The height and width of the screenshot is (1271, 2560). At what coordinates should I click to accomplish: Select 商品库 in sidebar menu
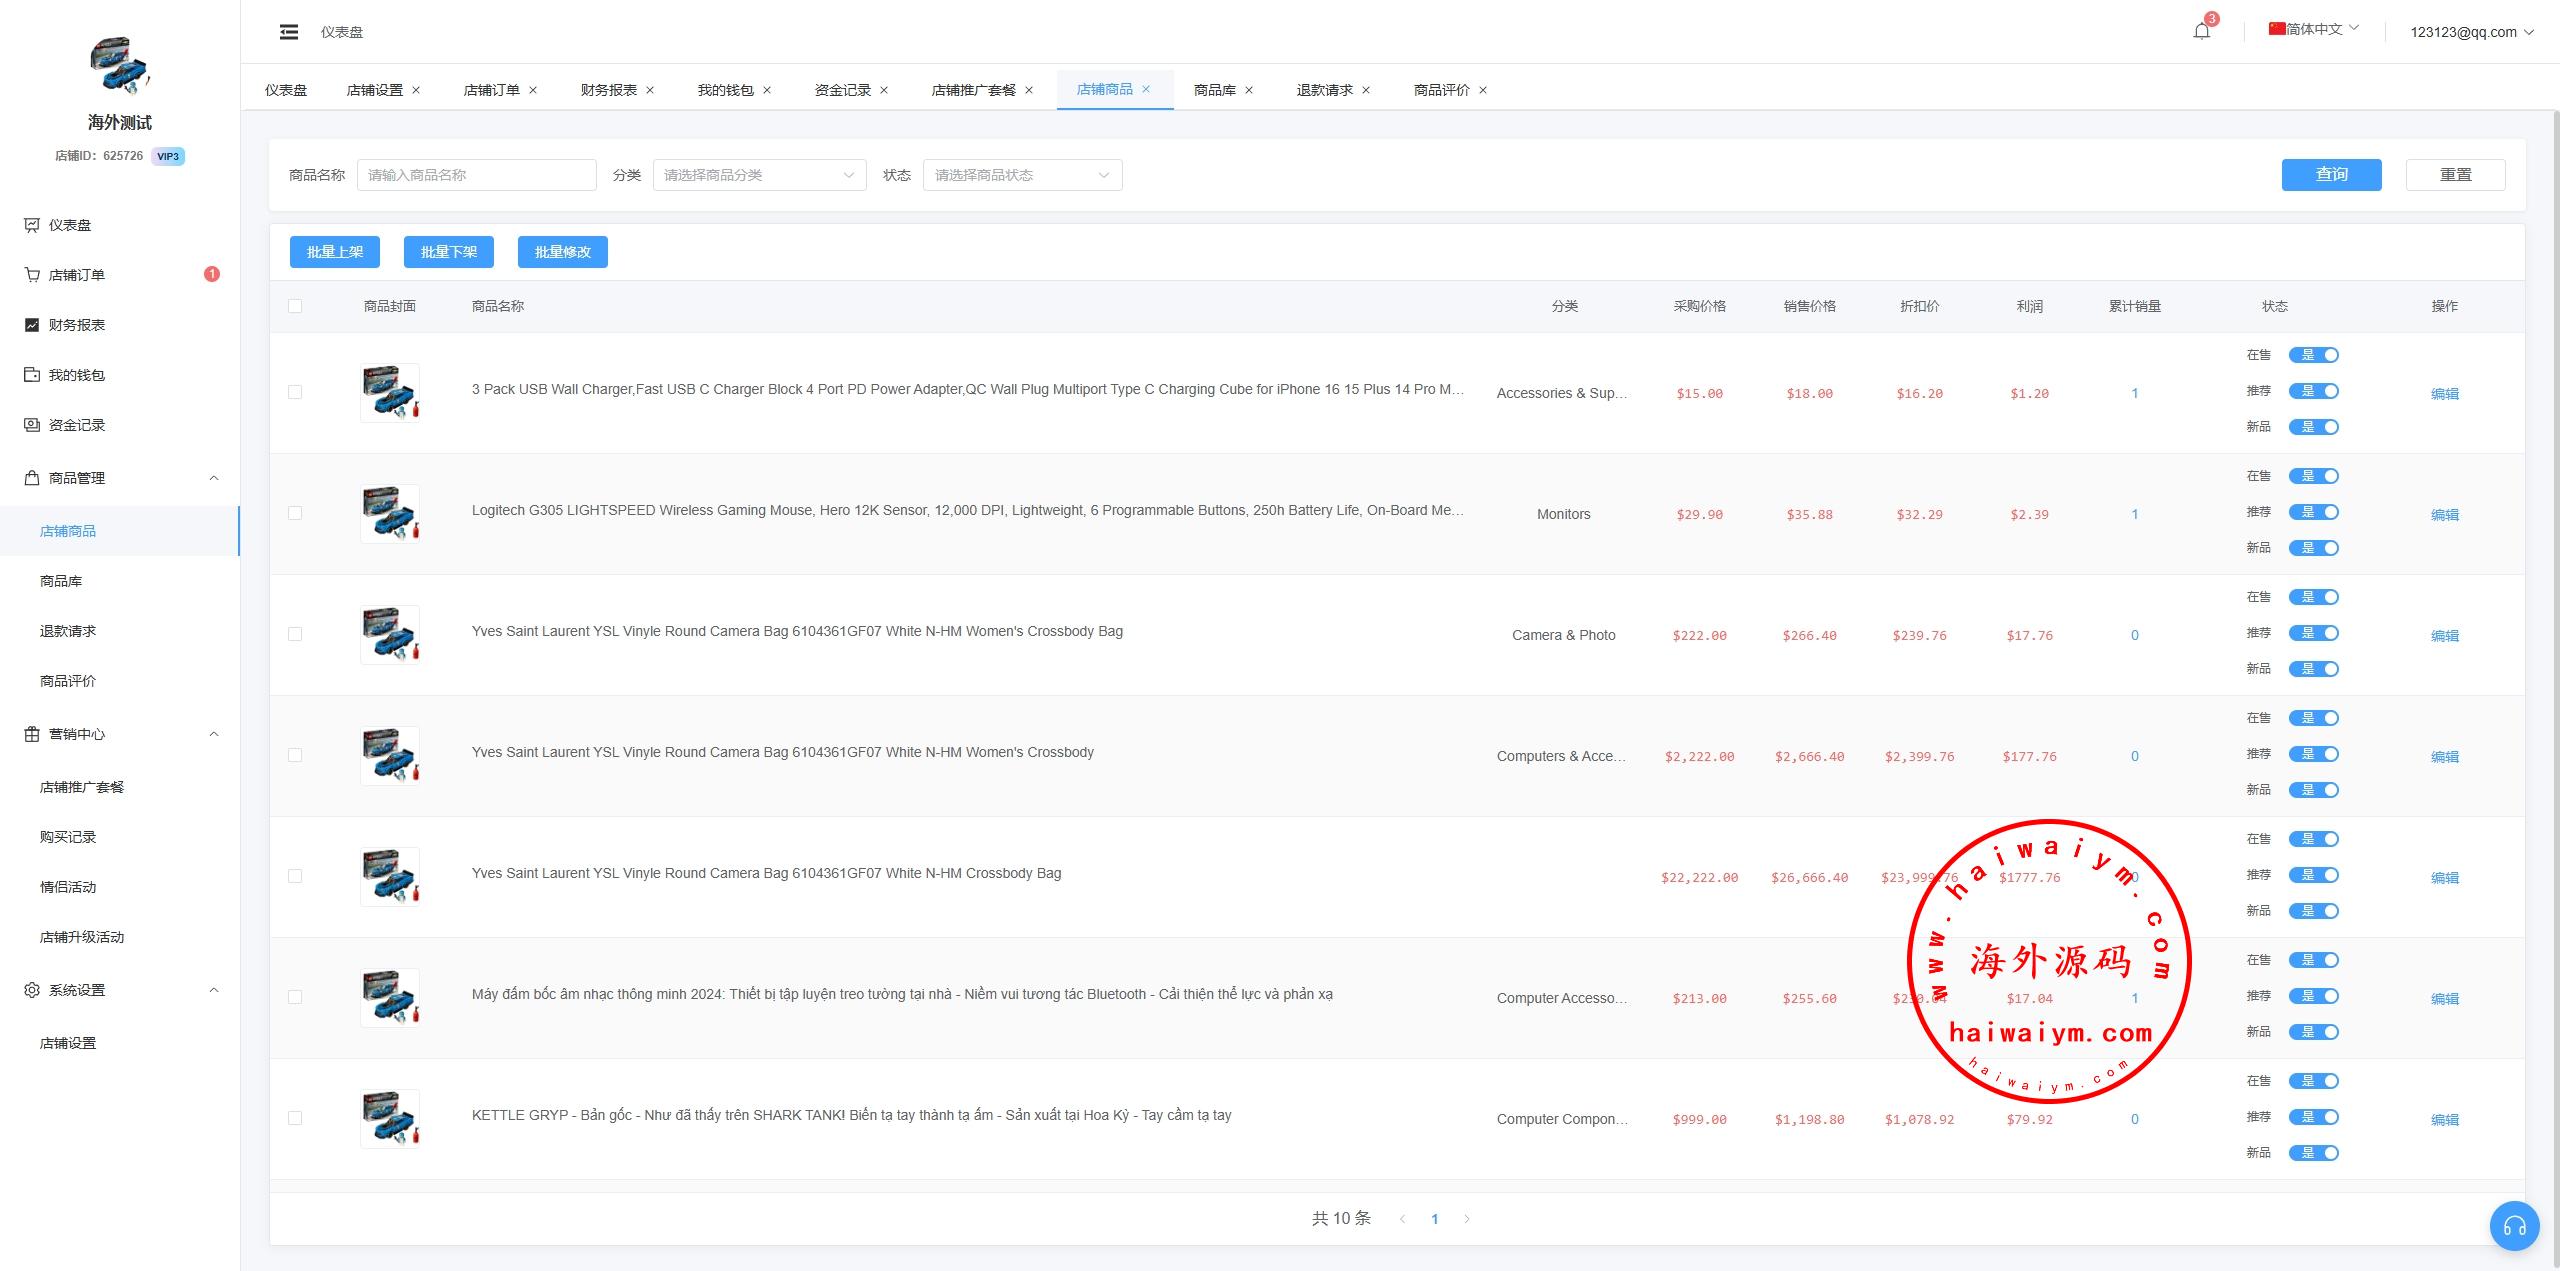pyautogui.click(x=61, y=581)
